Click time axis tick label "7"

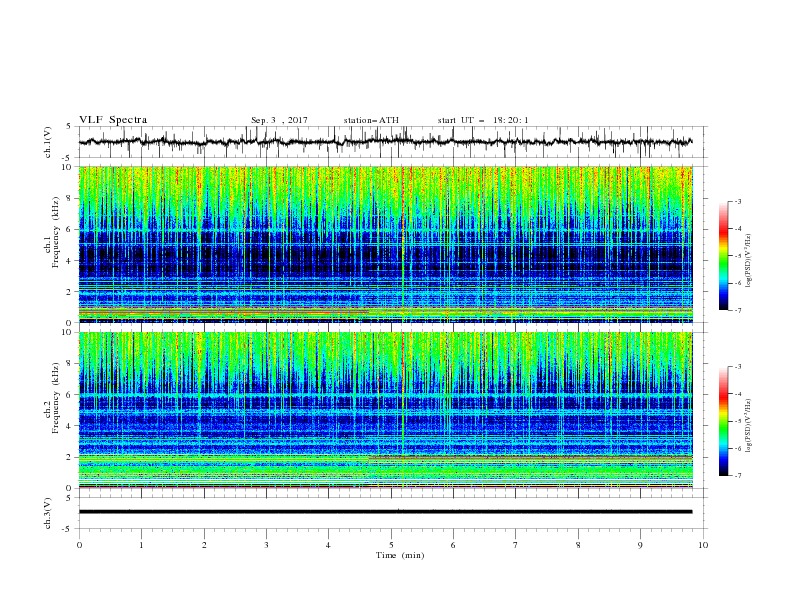click(x=516, y=545)
